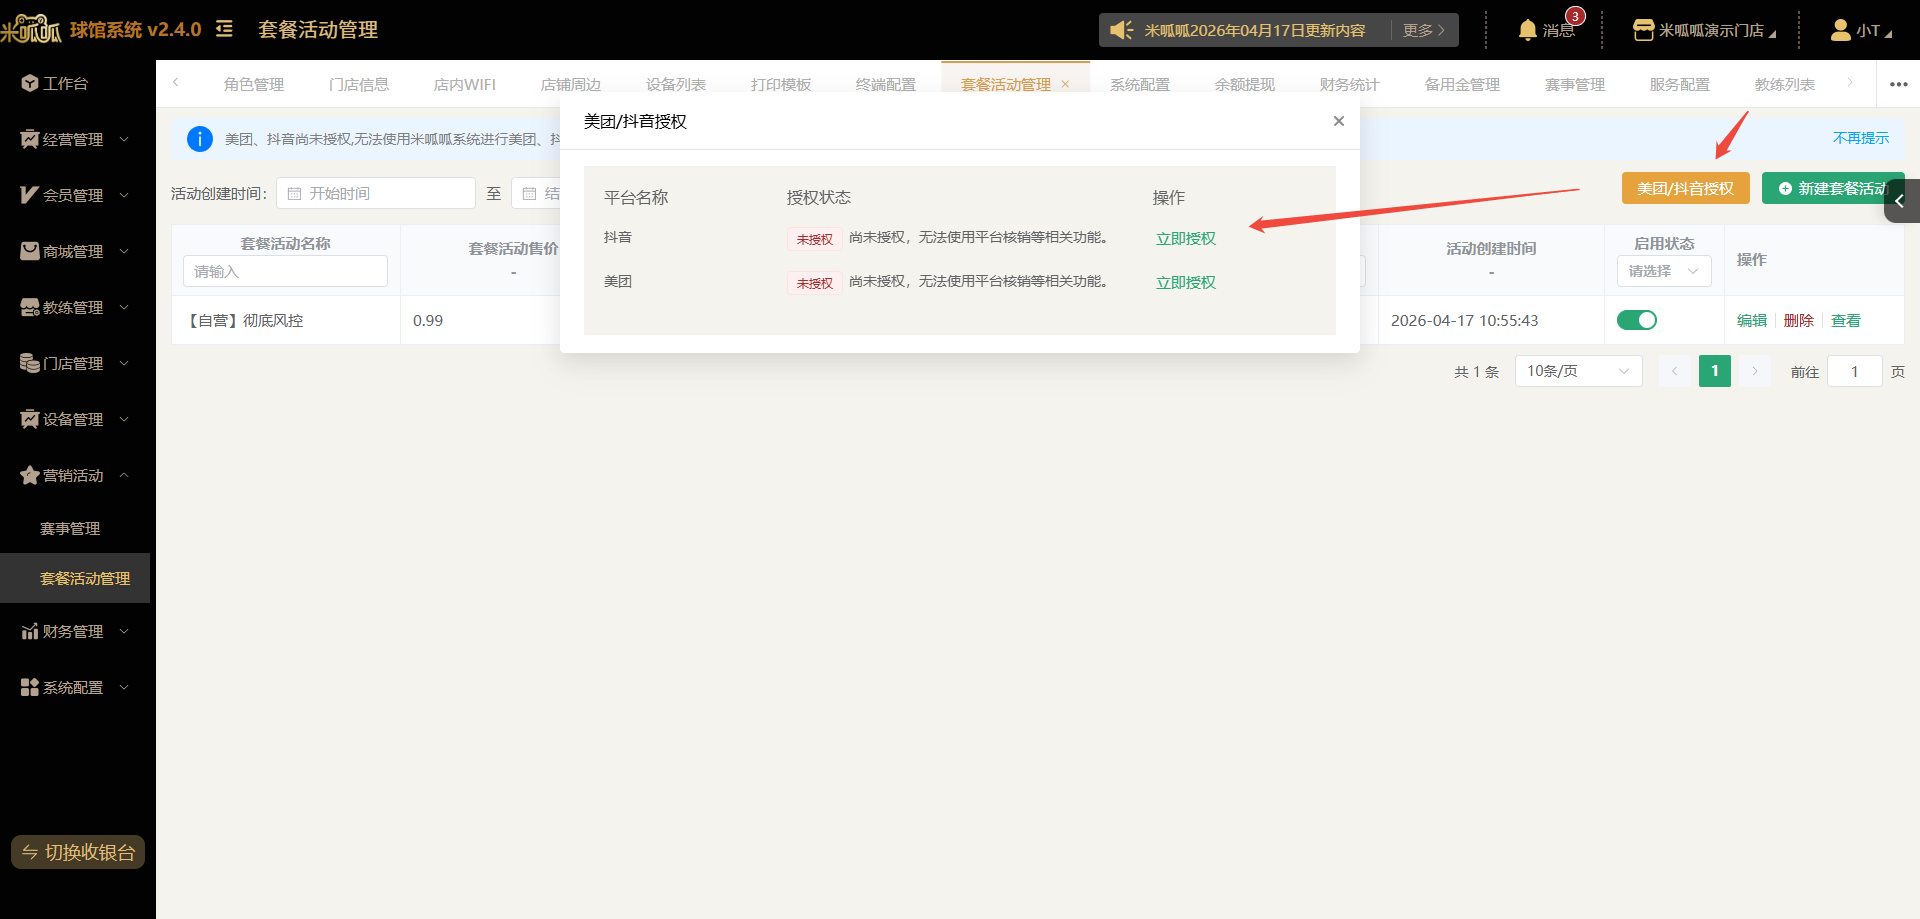Click the announcement speaker icon

pyautogui.click(x=1122, y=30)
